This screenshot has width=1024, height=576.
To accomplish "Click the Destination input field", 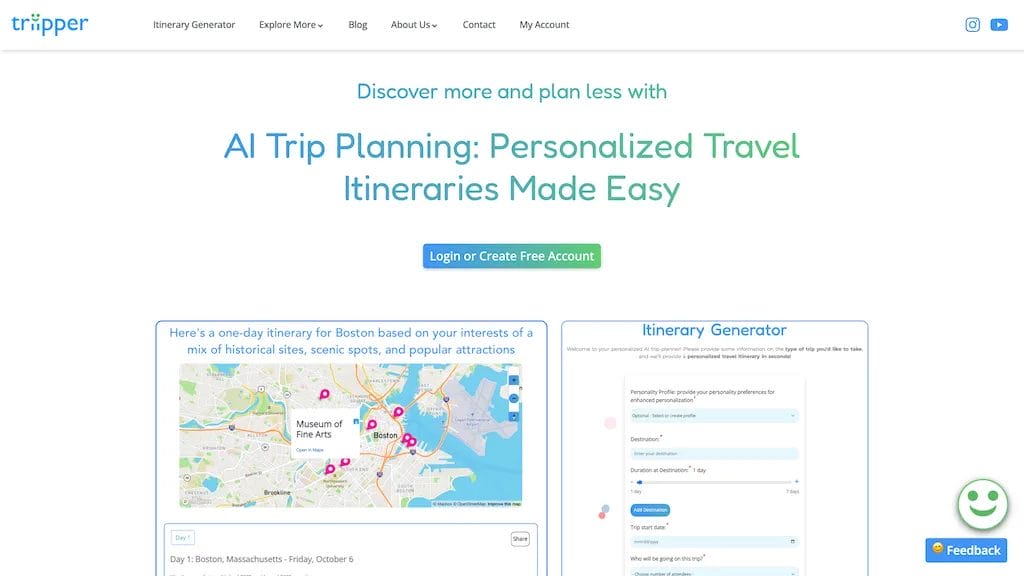I will point(714,453).
